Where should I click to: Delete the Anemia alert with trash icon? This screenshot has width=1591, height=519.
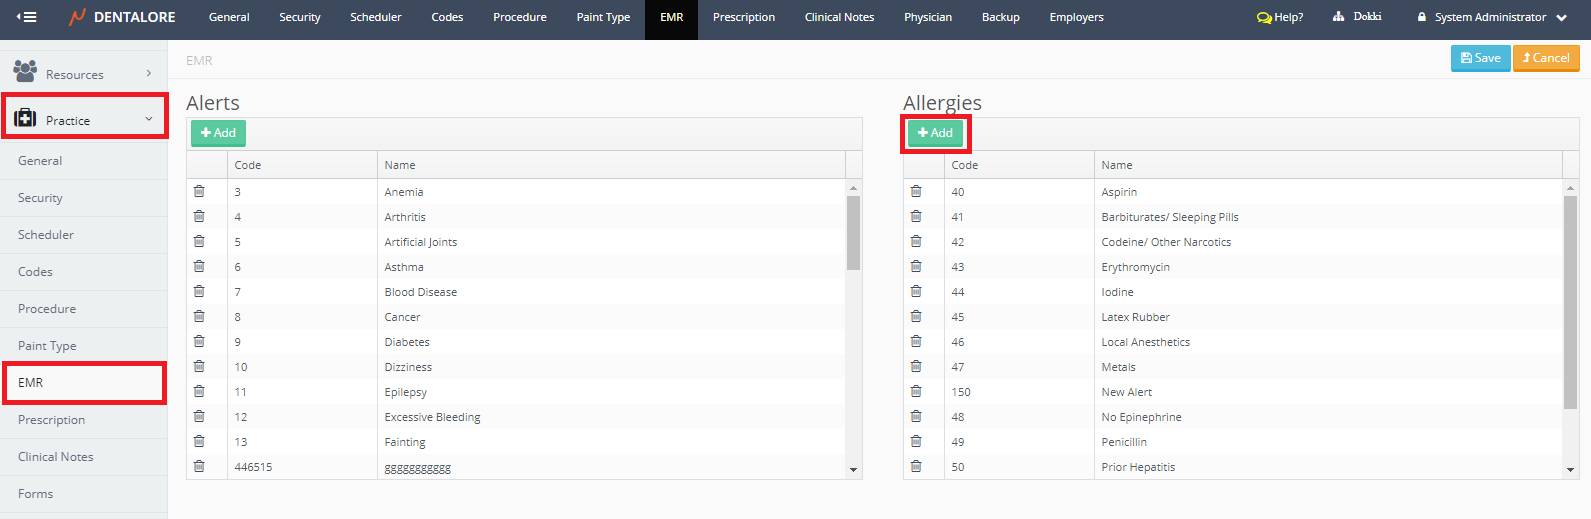point(199,192)
